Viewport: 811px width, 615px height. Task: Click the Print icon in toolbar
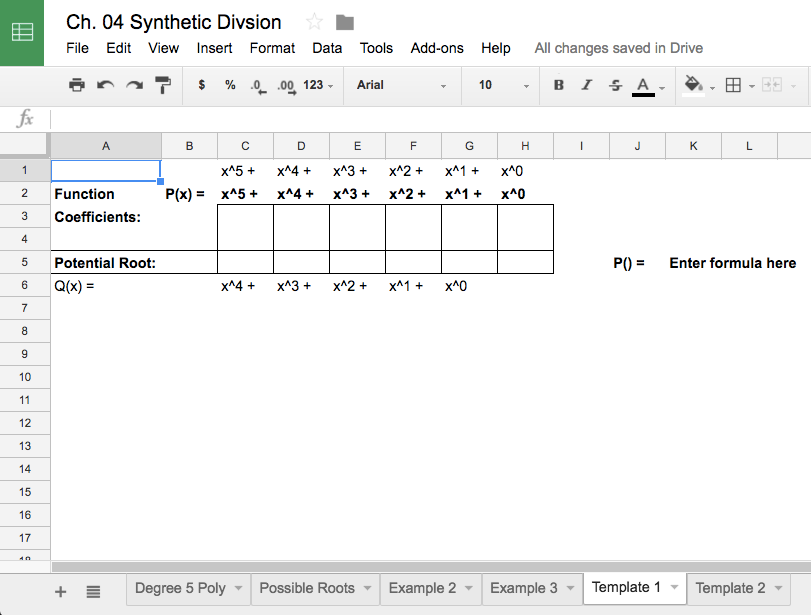tap(77, 85)
